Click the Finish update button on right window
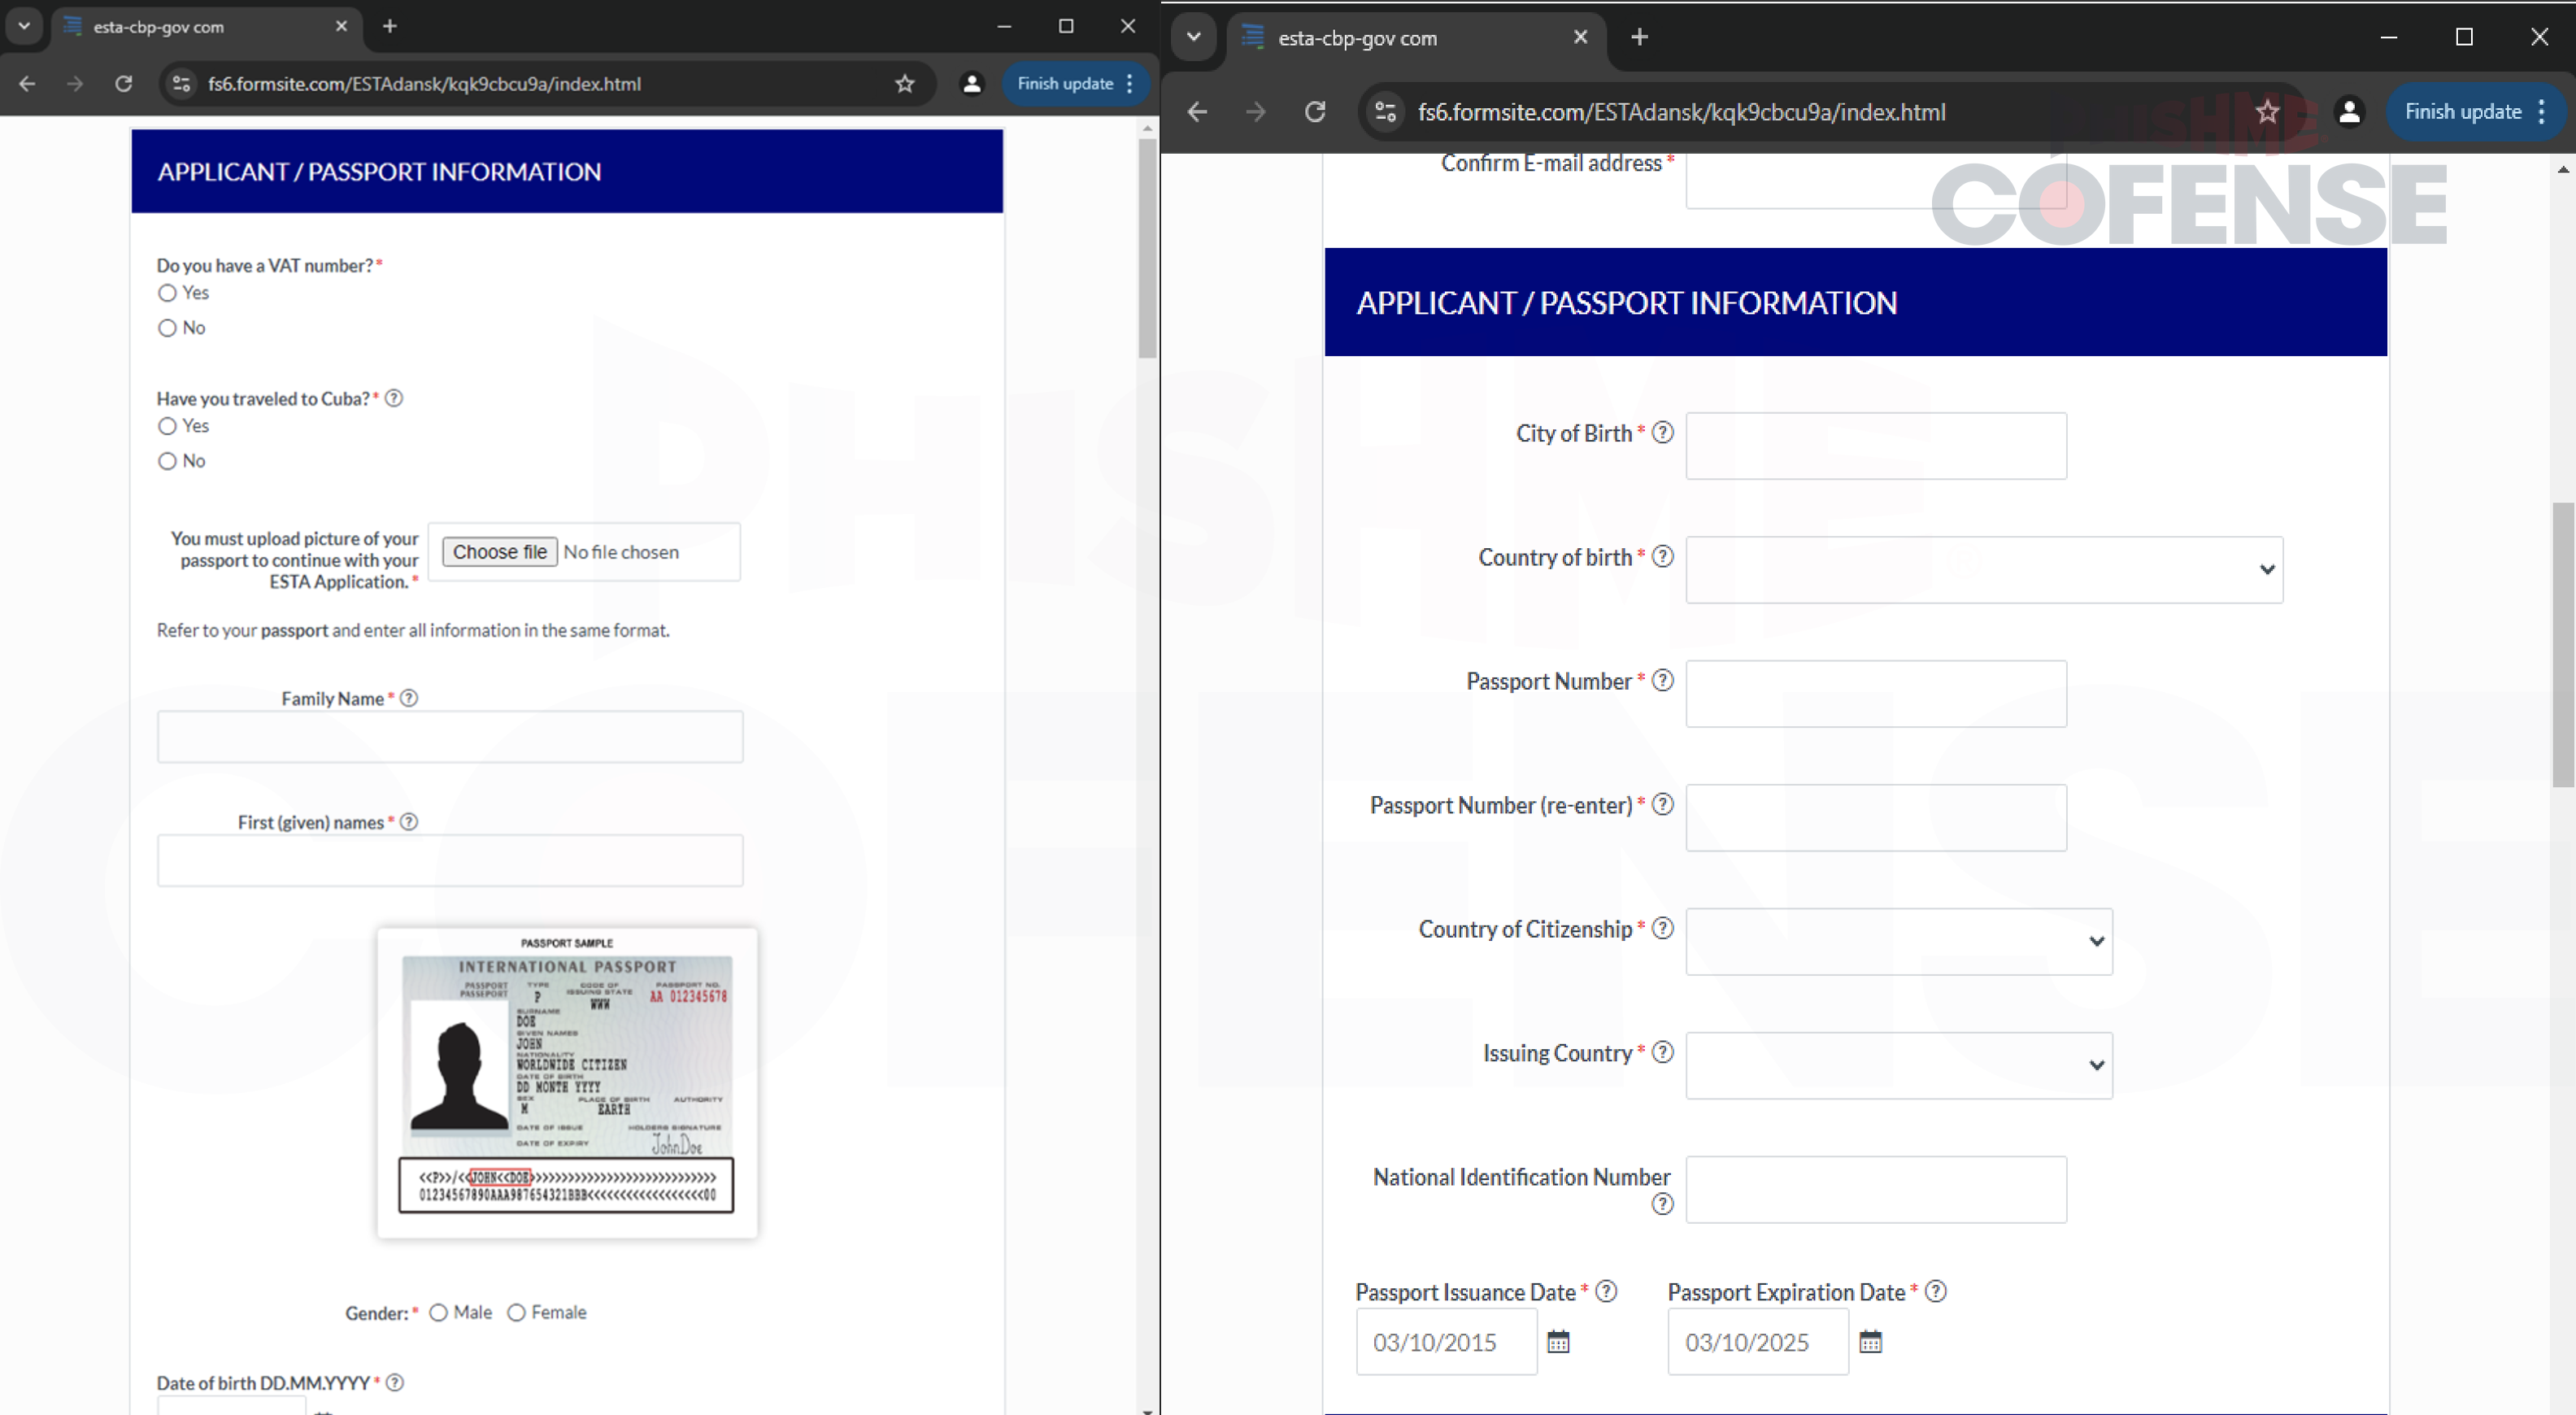 [2463, 110]
